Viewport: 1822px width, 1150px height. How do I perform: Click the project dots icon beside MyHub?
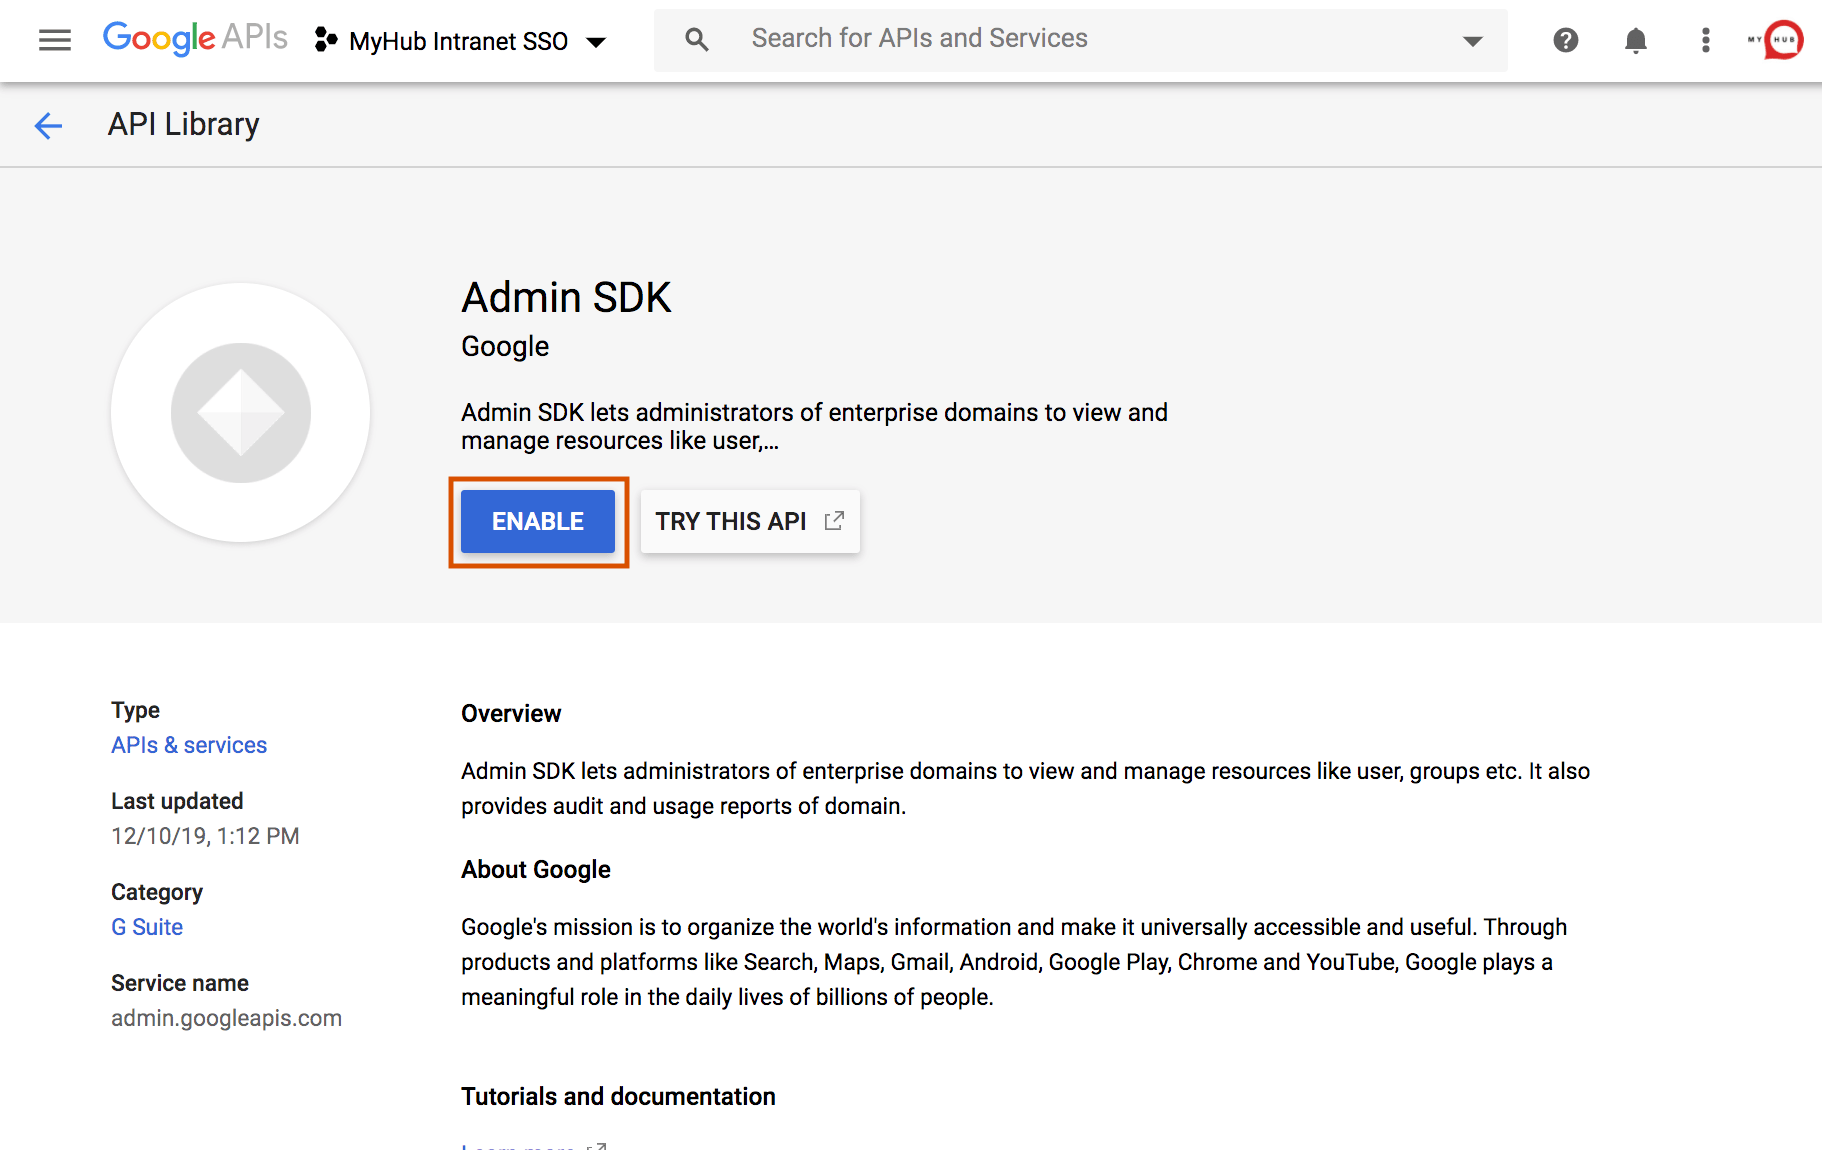pyautogui.click(x=326, y=40)
